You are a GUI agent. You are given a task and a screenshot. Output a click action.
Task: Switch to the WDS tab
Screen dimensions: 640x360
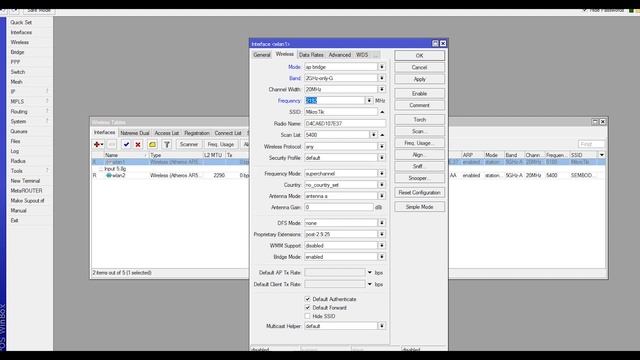(362, 55)
